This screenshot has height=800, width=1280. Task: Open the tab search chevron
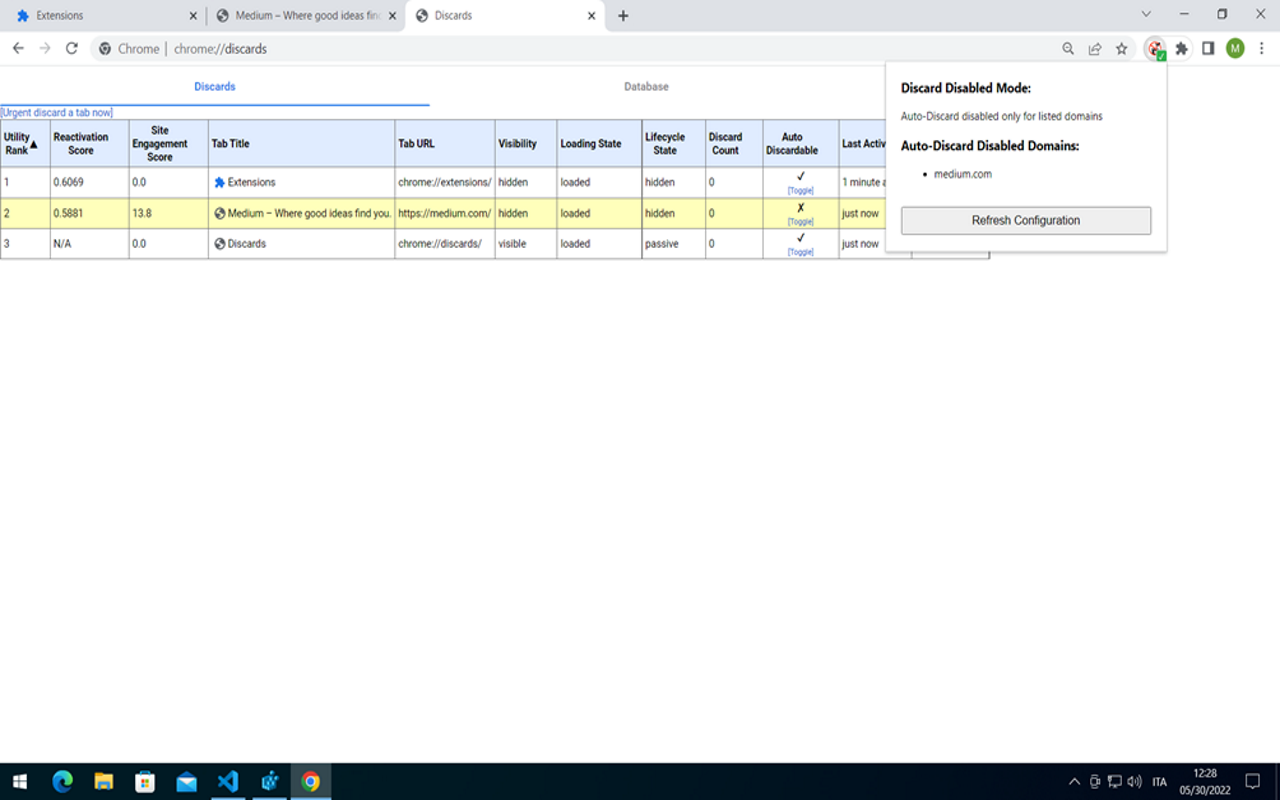[1146, 14]
